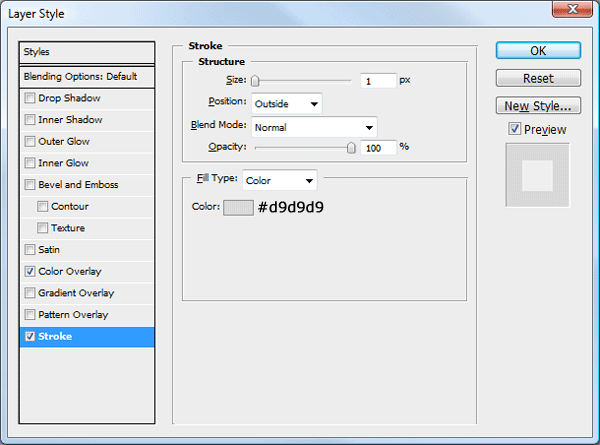
Task: Confirm with the OK button
Action: (x=538, y=51)
